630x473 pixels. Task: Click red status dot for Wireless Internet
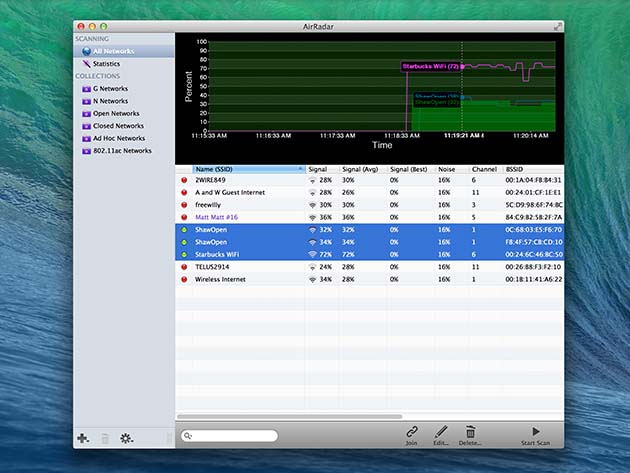point(184,279)
